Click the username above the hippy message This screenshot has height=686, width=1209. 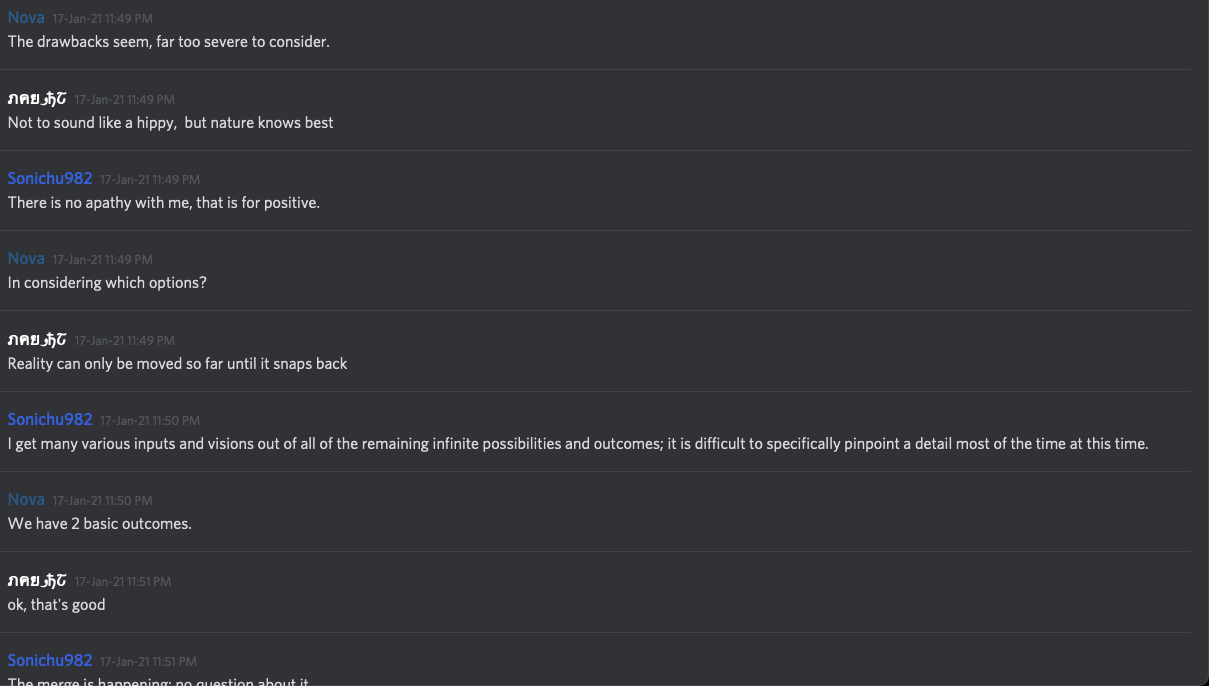tap(37, 98)
